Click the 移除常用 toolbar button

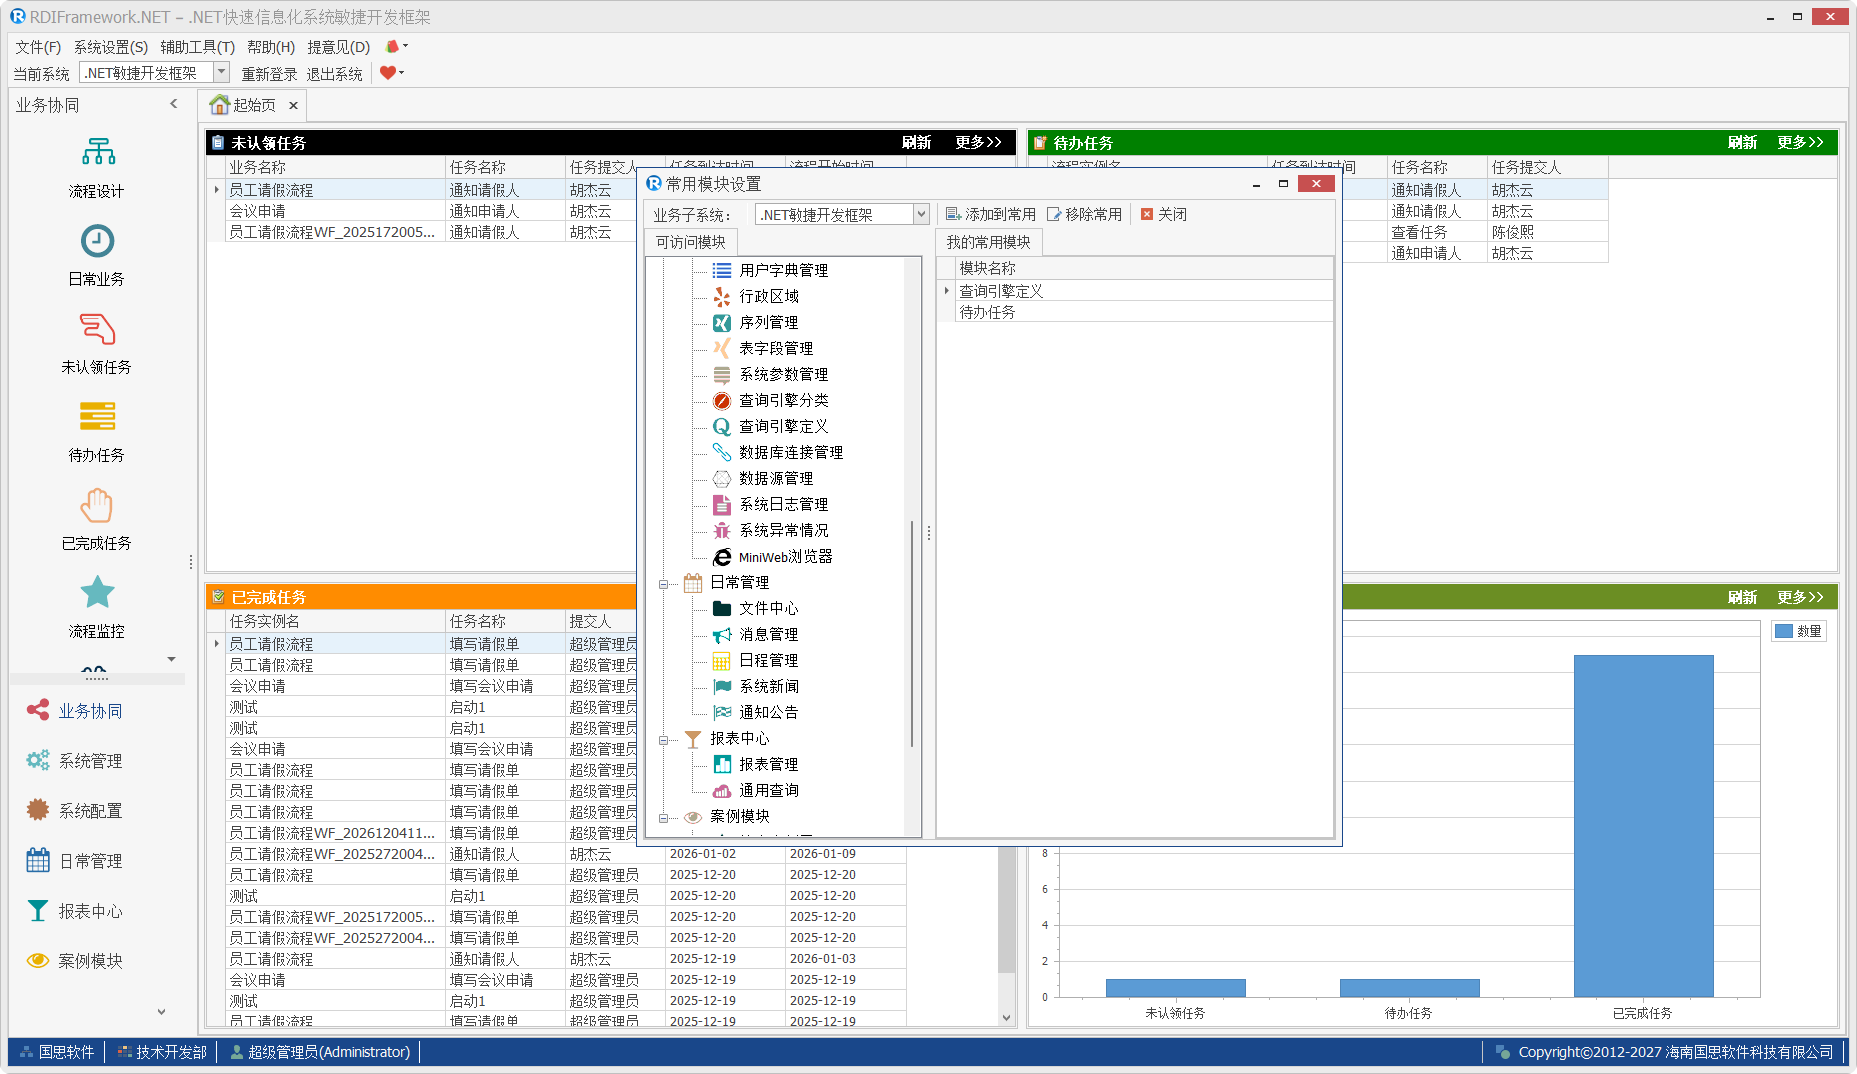1084,214
